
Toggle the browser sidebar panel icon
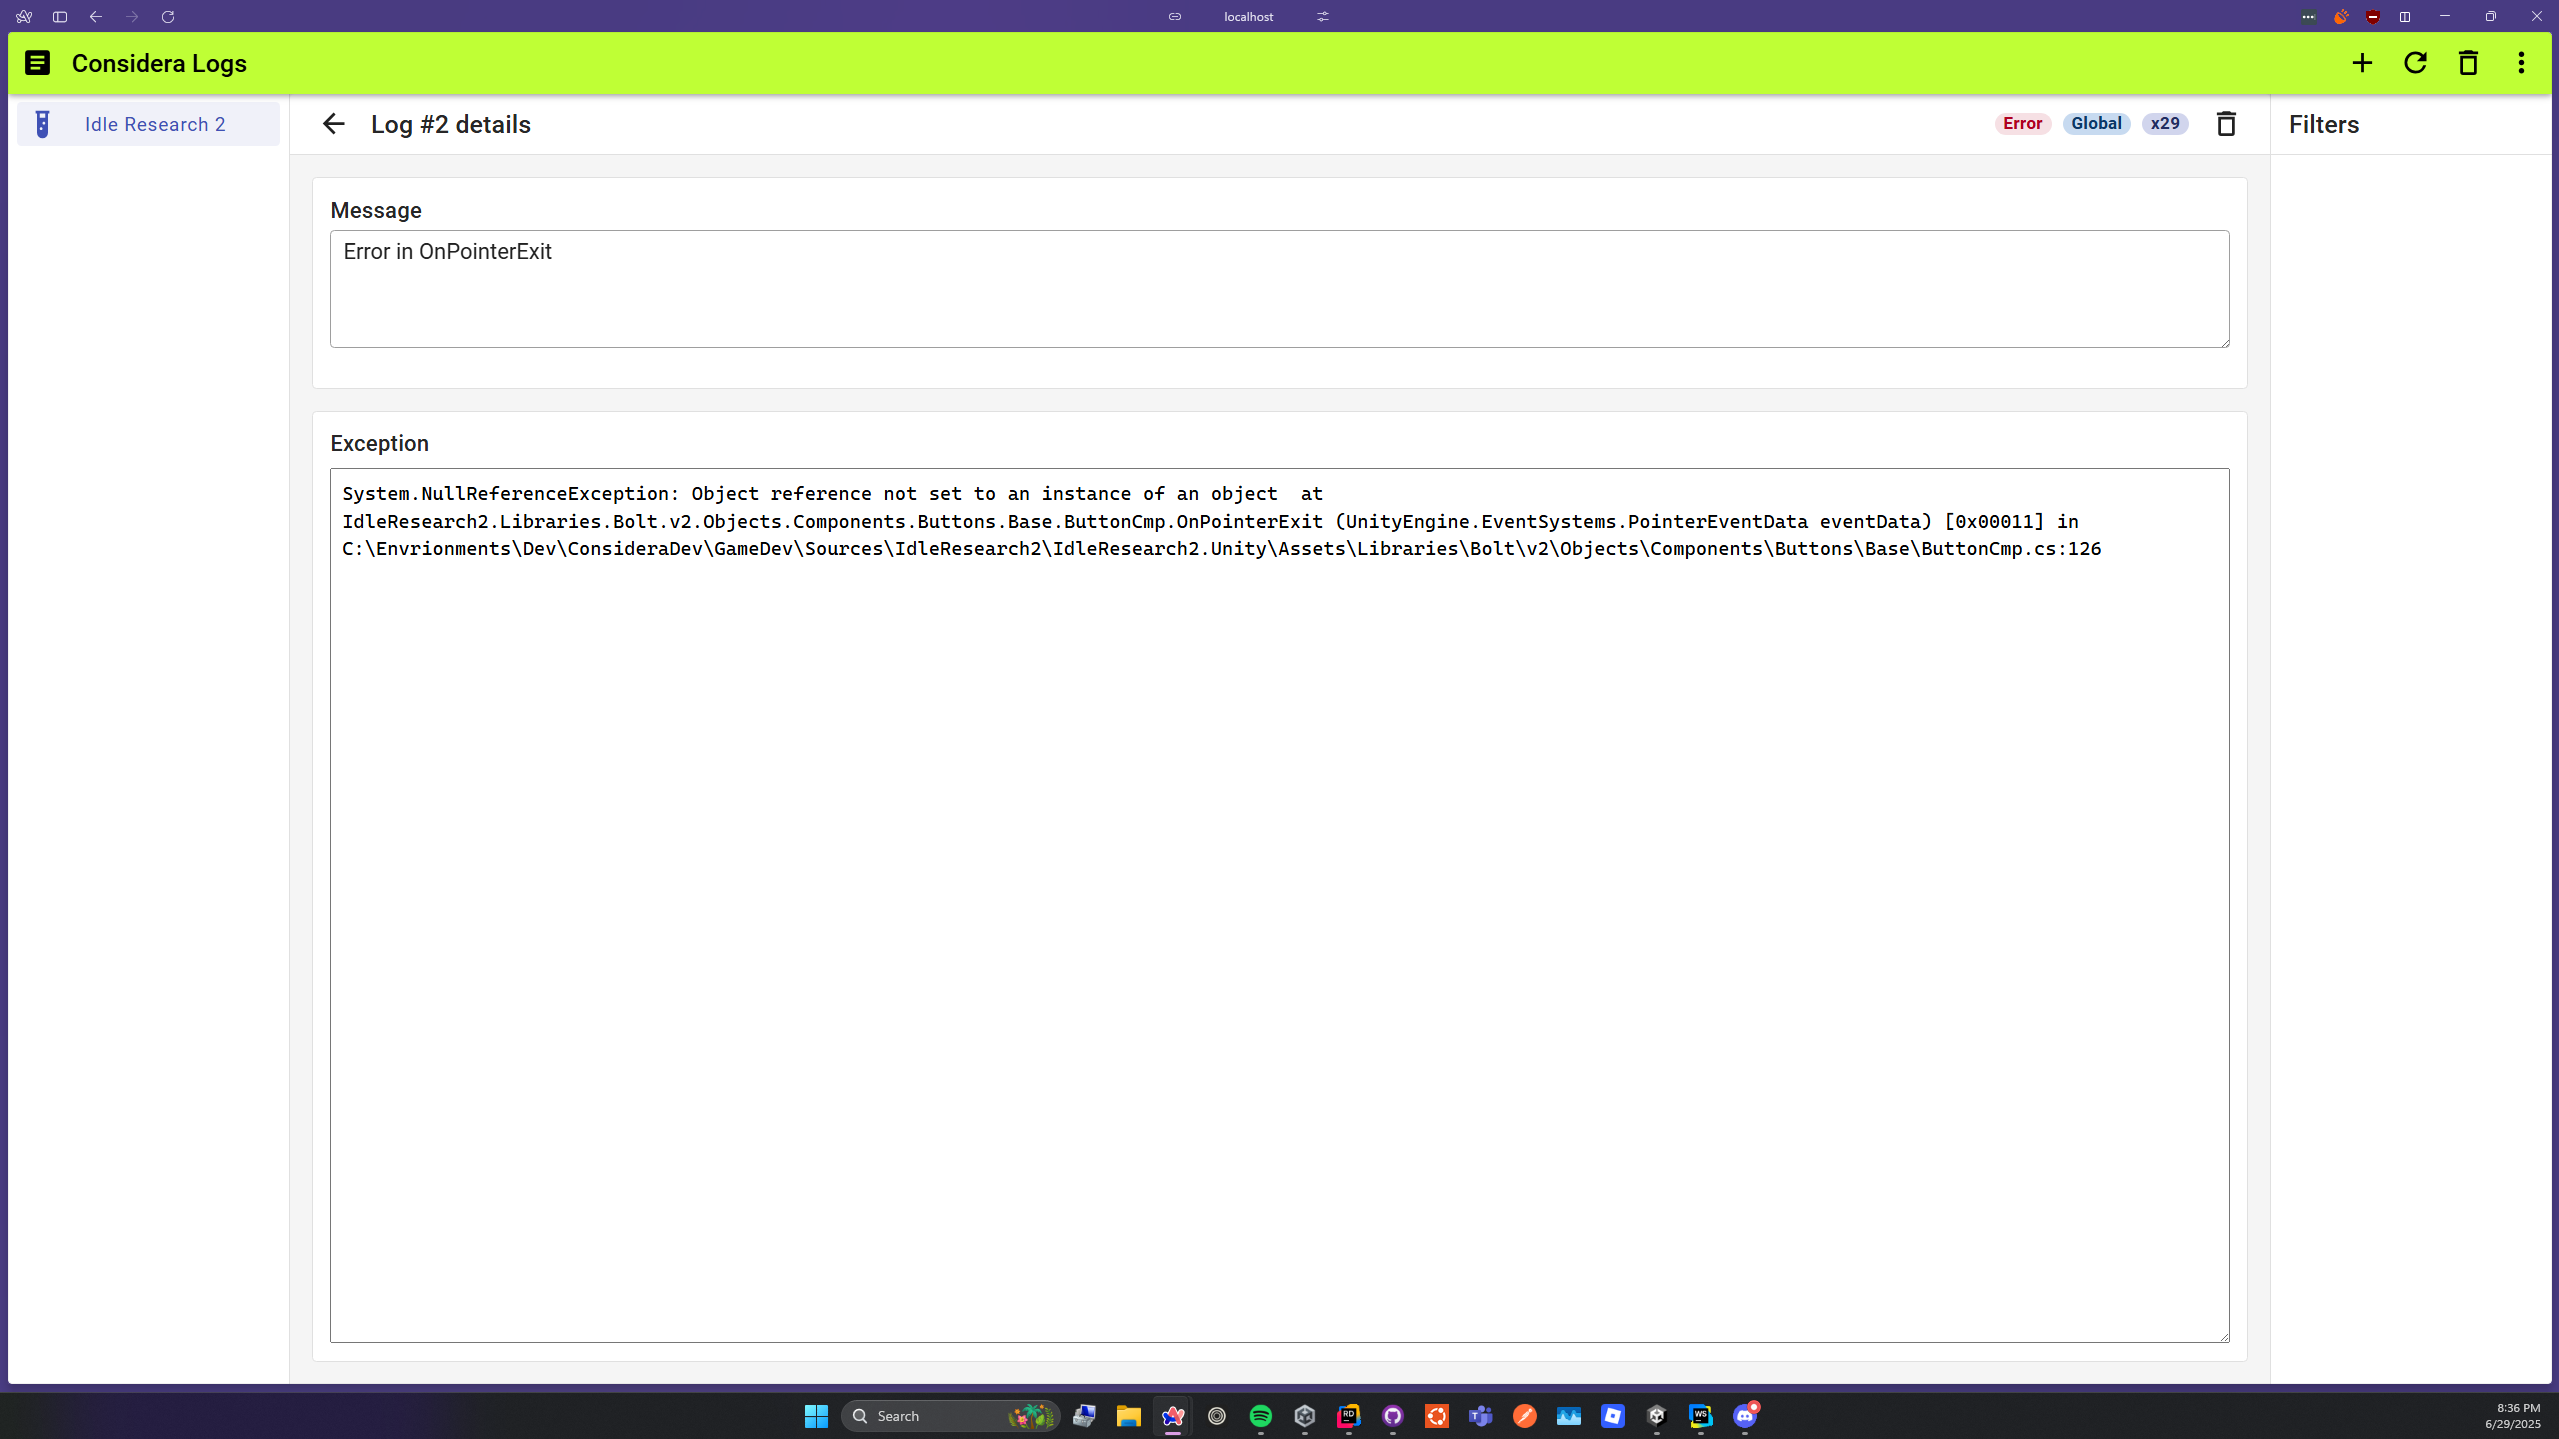tap(60, 17)
